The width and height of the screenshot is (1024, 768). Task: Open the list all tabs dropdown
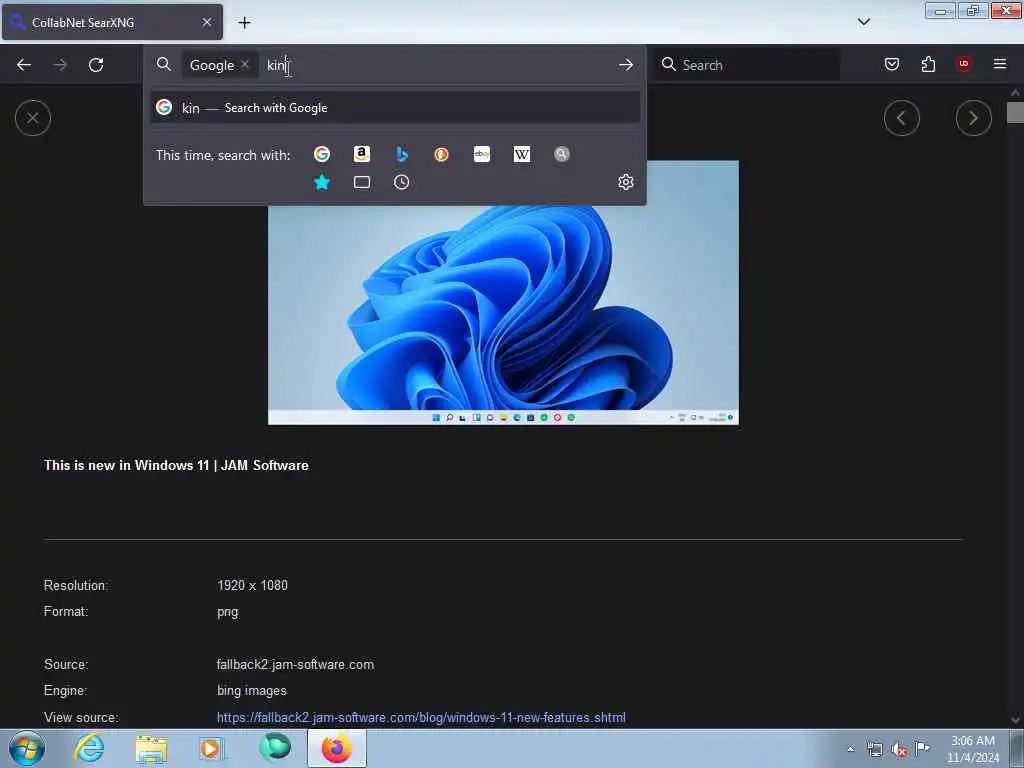pyautogui.click(x=864, y=22)
